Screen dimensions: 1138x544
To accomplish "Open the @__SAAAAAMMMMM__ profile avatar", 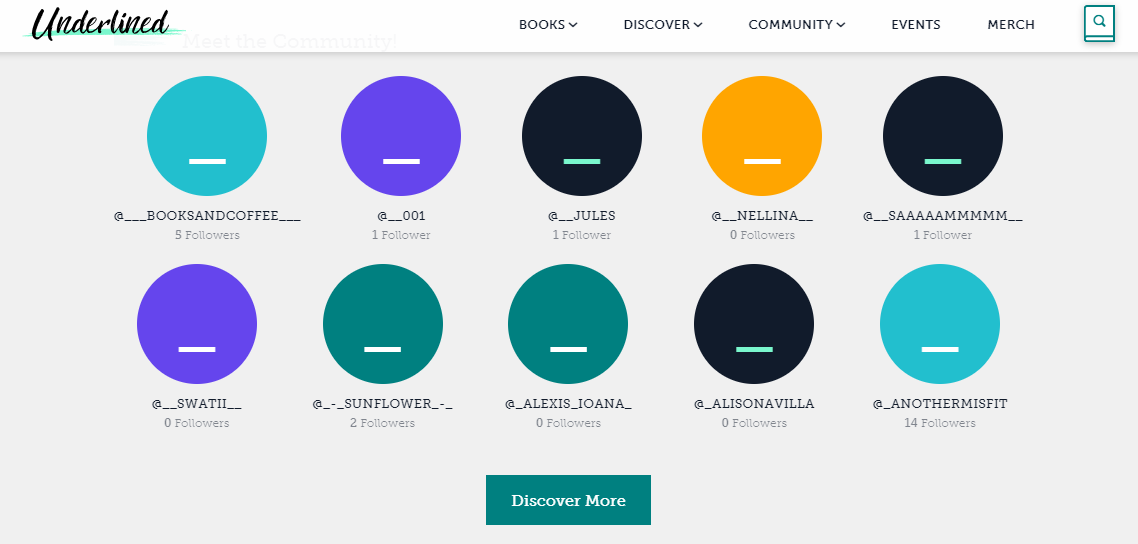I will [943, 136].
